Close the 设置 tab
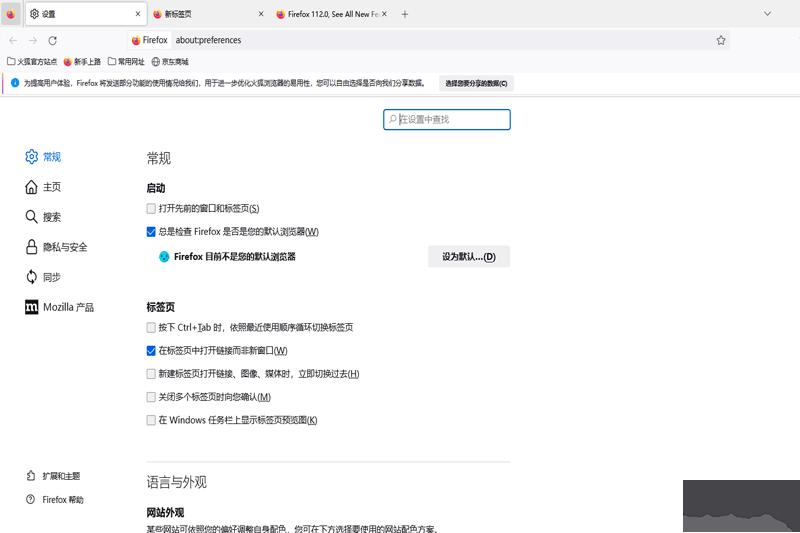The image size is (800, 533). 138,14
